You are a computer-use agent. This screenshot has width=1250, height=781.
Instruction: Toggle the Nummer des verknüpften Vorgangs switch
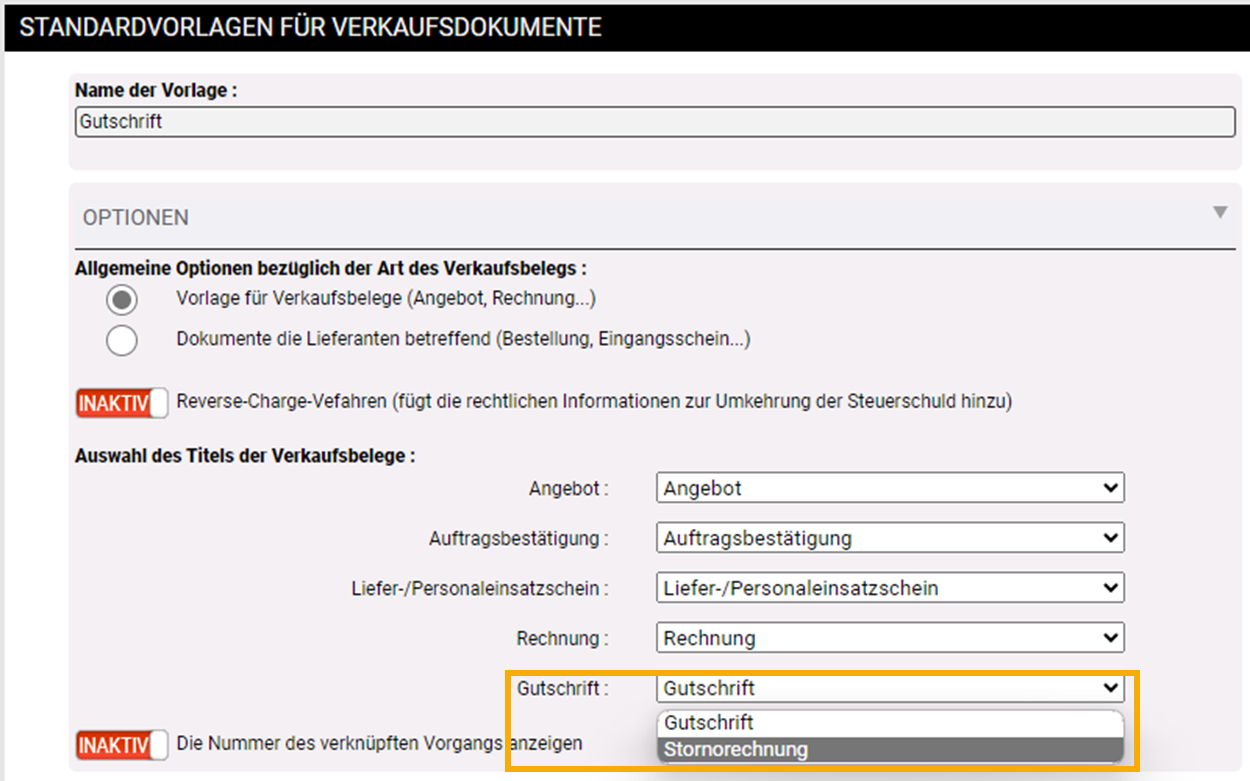(x=122, y=744)
